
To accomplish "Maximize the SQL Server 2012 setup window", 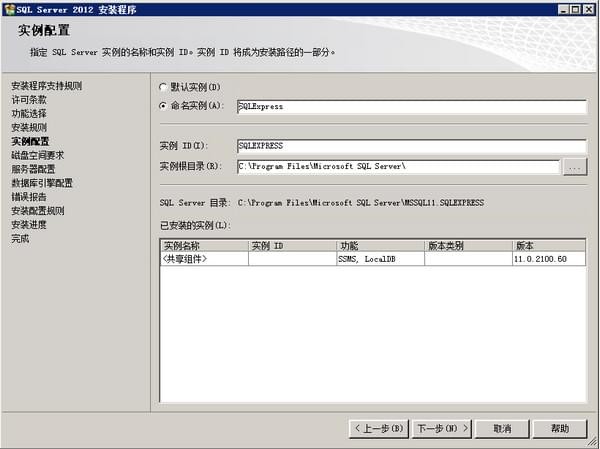I will click(575, 10).
